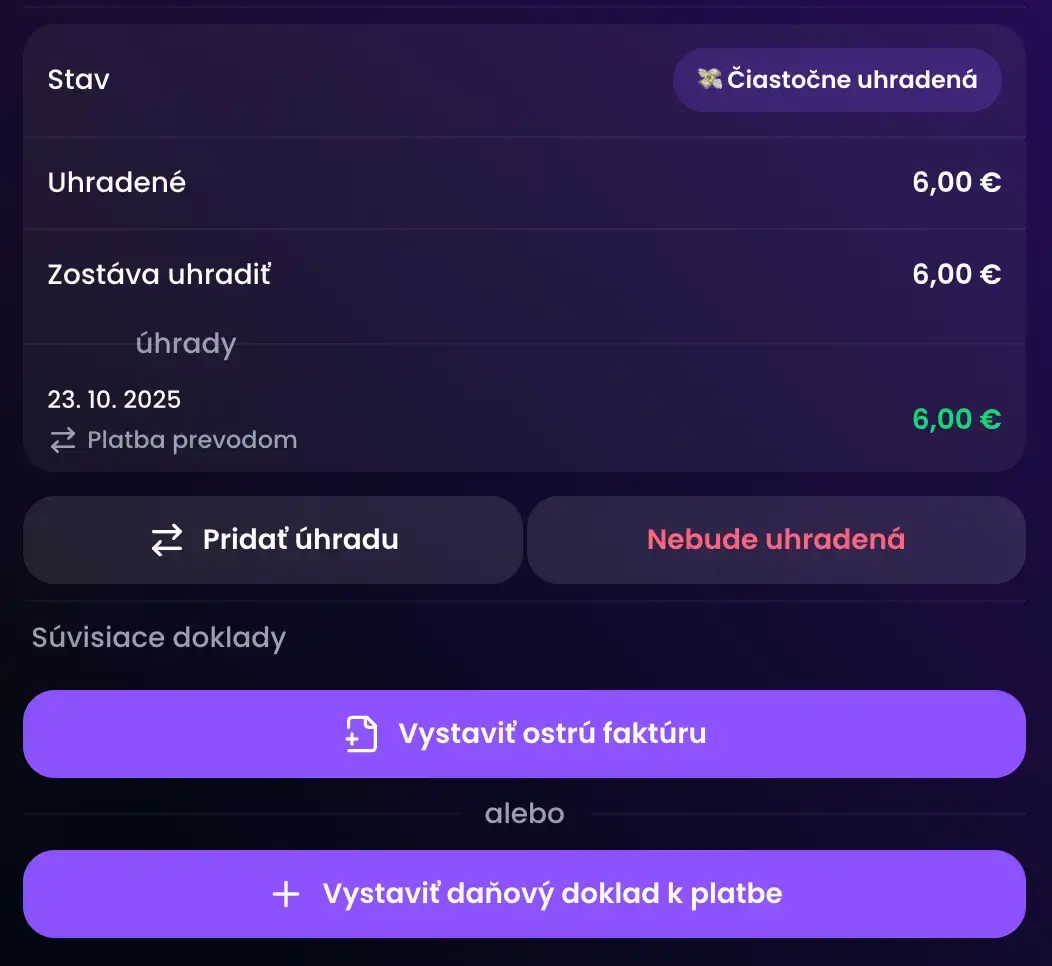Issue Vystaviť daňový doklad k platbe
The image size is (1052, 966).
click(x=551, y=894)
